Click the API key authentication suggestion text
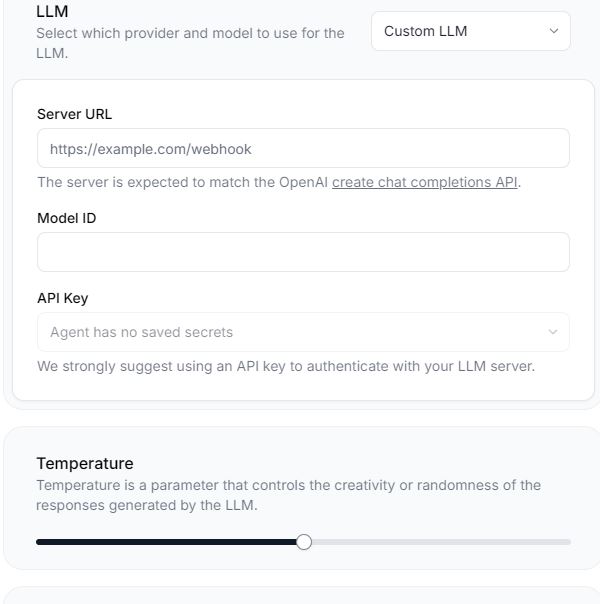Image resolution: width=600 pixels, height=604 pixels. [x=286, y=366]
